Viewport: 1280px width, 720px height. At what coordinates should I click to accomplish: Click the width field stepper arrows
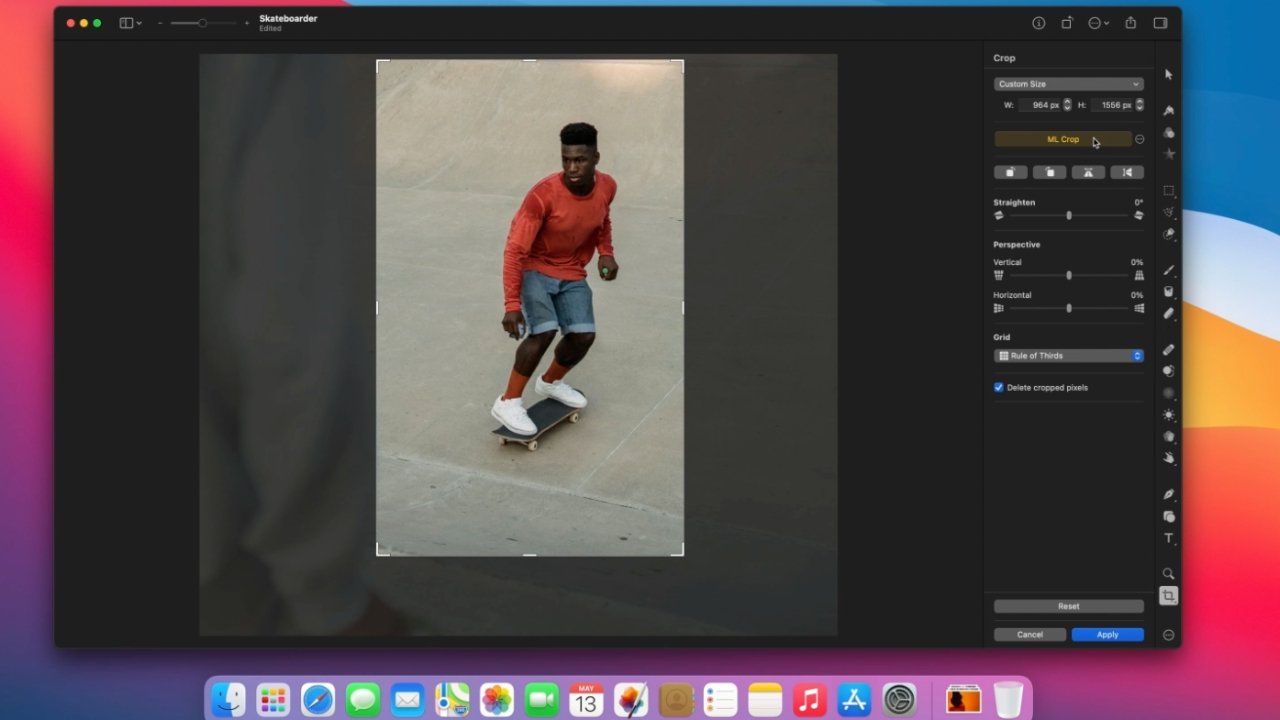tap(1067, 105)
